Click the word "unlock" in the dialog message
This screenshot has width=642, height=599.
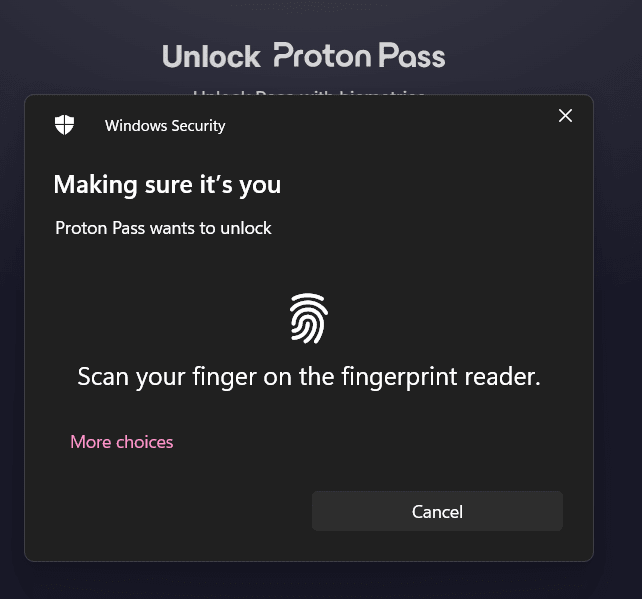(246, 228)
